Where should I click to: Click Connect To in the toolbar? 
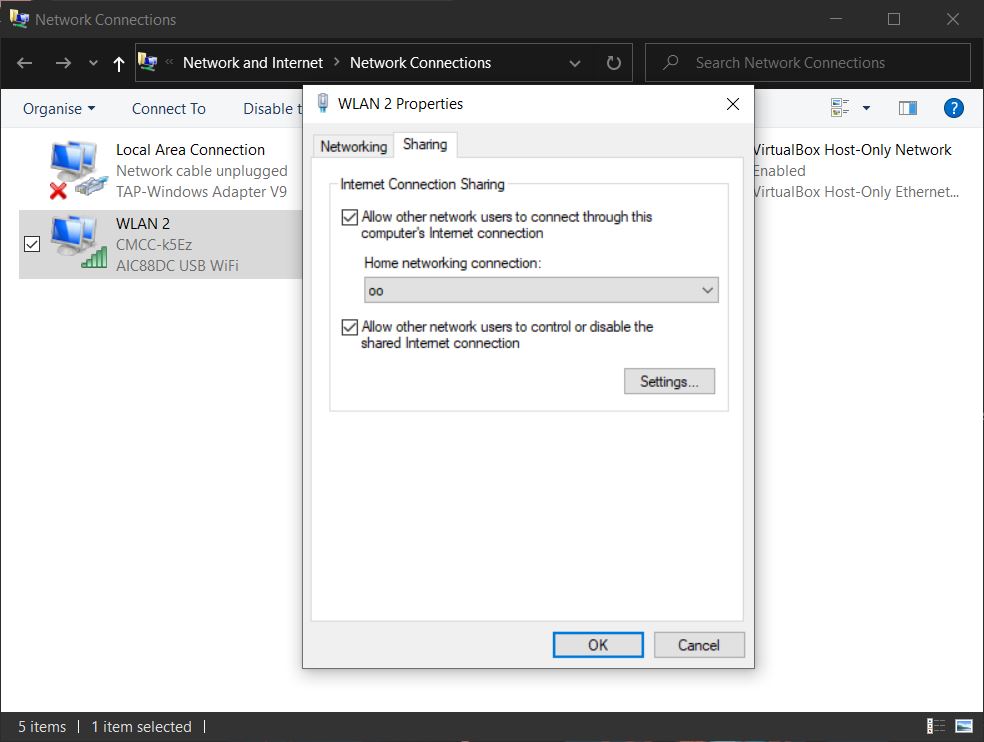[x=168, y=109]
